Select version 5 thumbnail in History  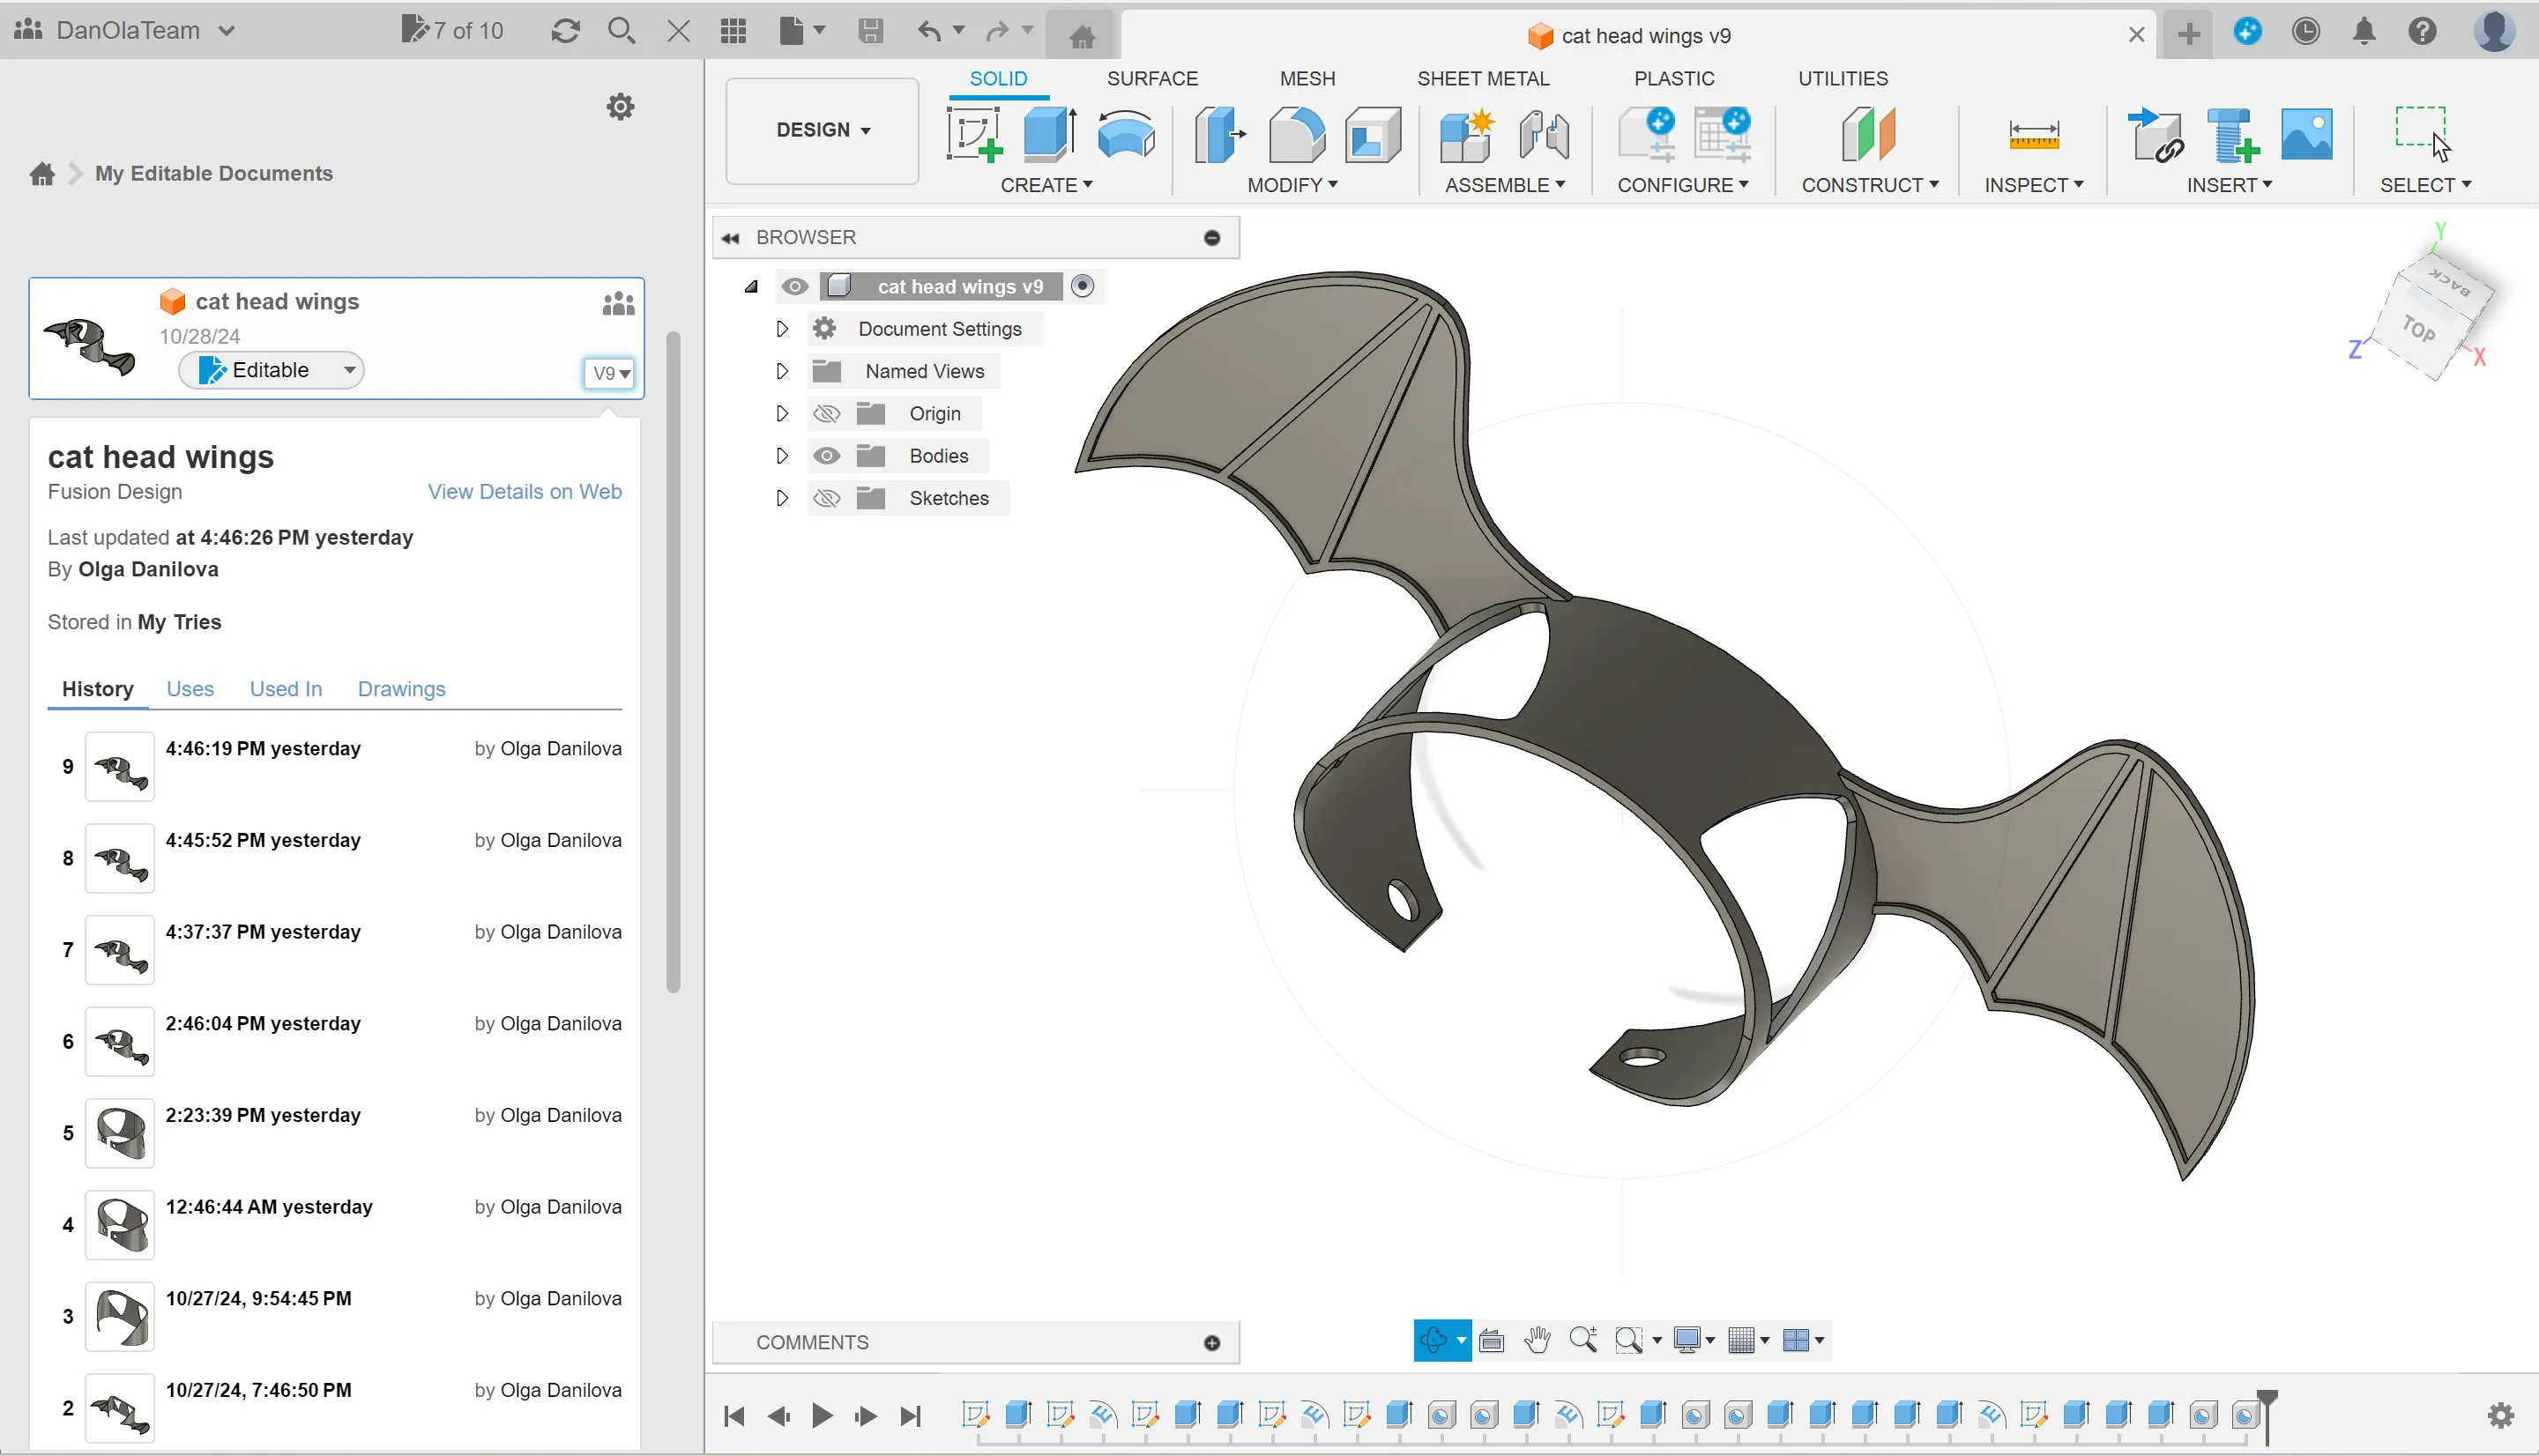pyautogui.click(x=120, y=1133)
